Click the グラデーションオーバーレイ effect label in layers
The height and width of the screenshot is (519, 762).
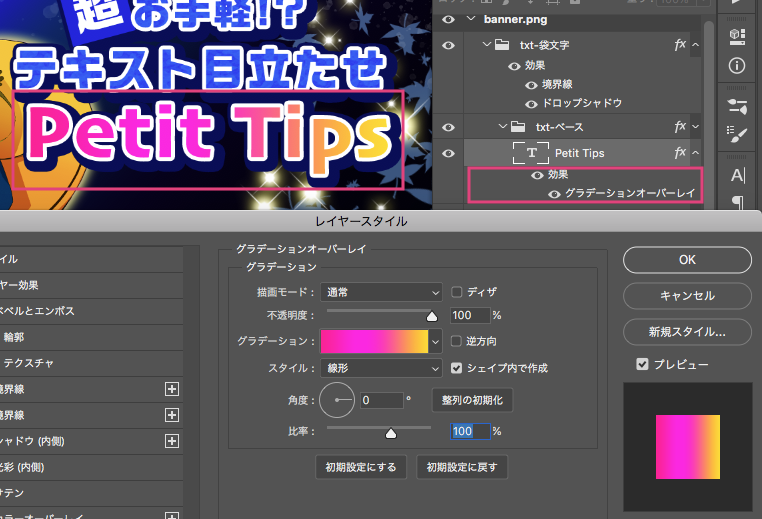(x=630, y=193)
